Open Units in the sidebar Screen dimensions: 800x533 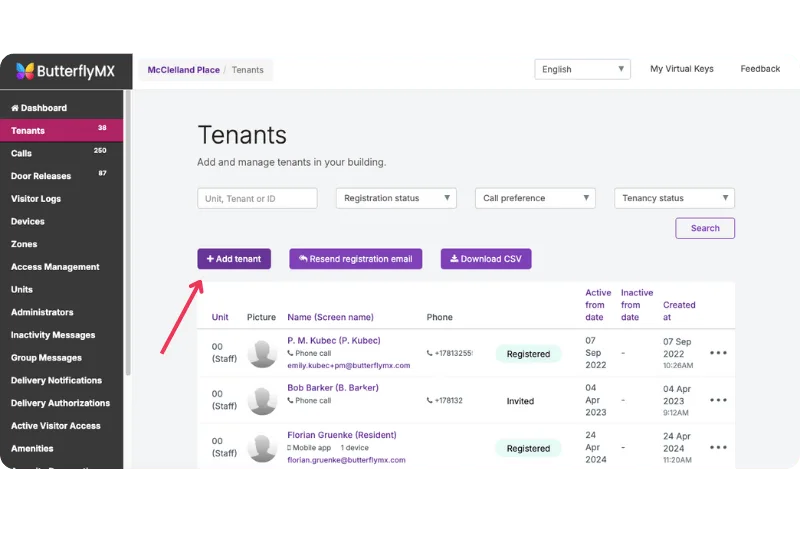61,289
